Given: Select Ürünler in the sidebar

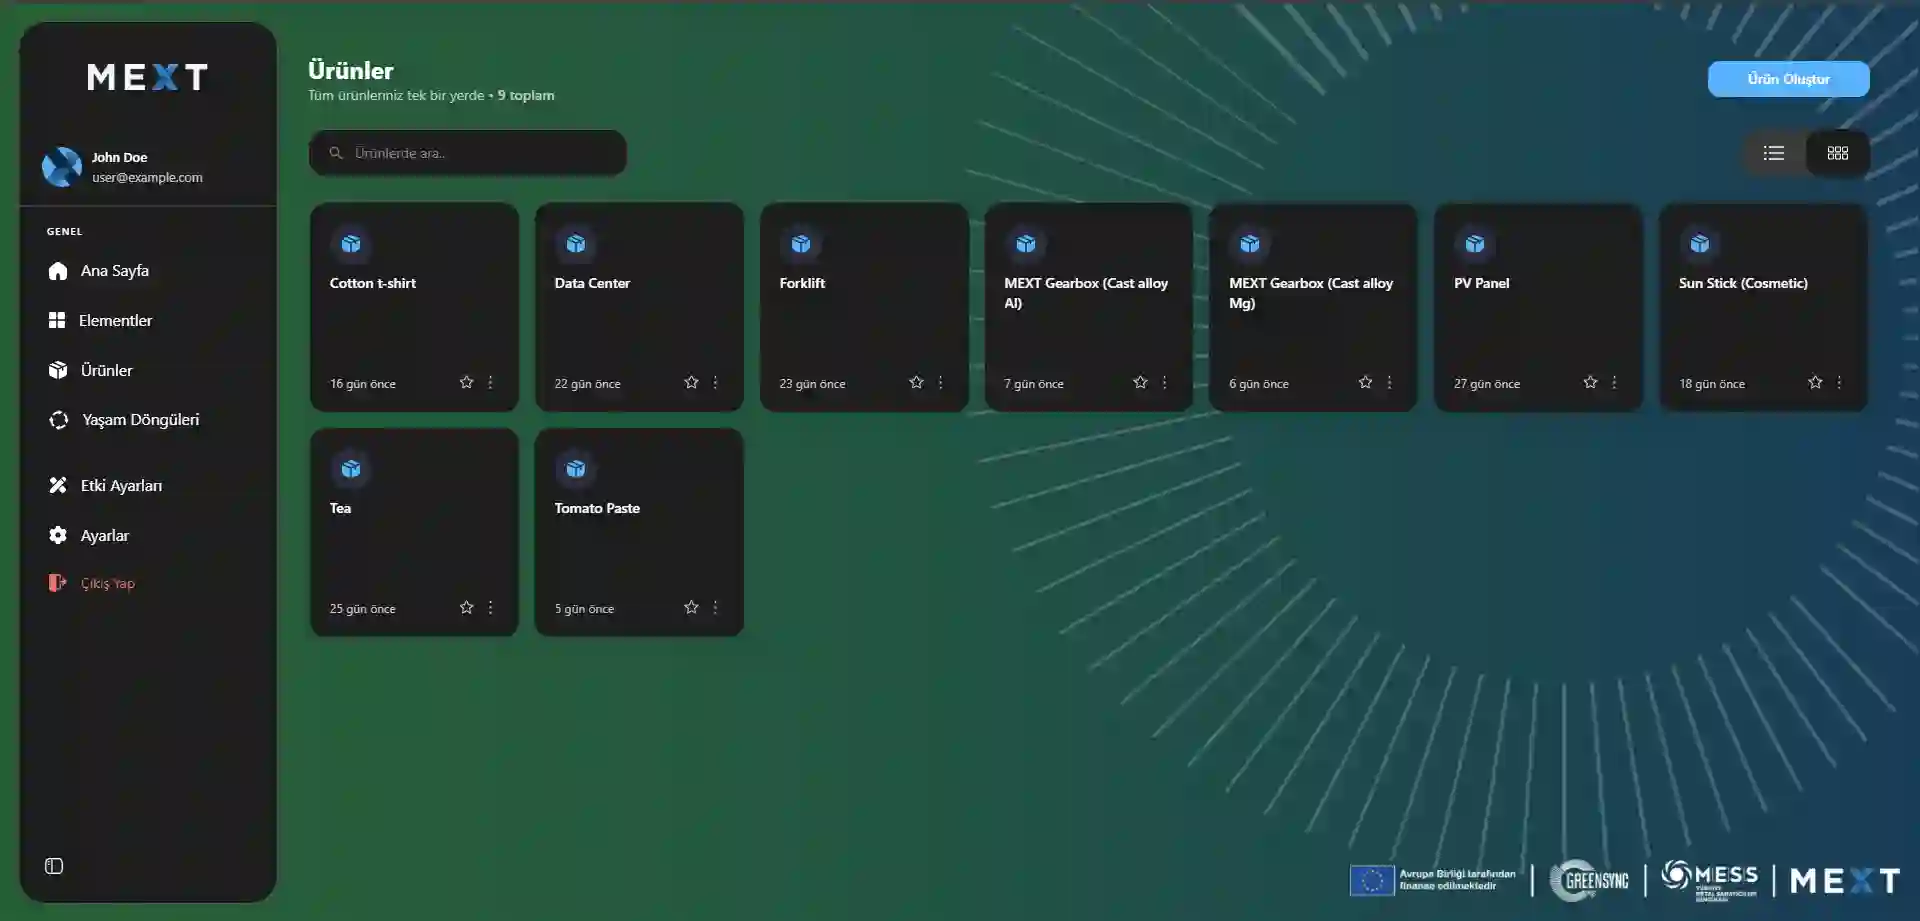Looking at the screenshot, I should [x=107, y=370].
